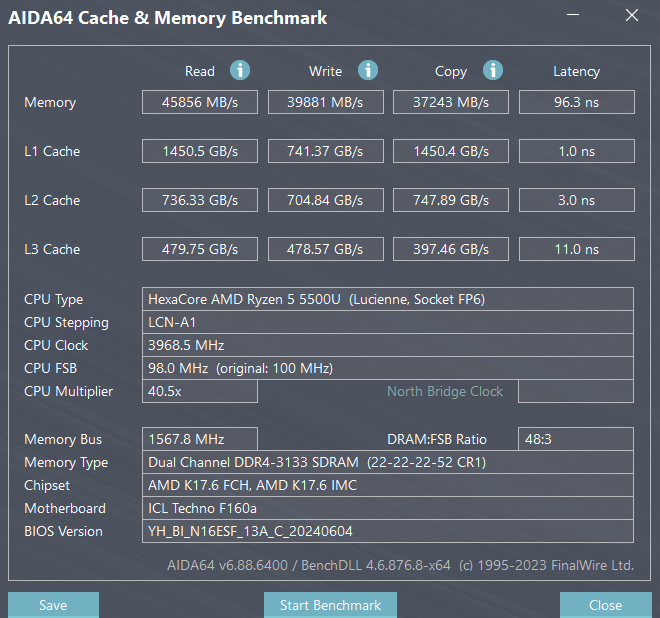Select the Memory Read speed field
The image size is (660, 618).
(200, 102)
